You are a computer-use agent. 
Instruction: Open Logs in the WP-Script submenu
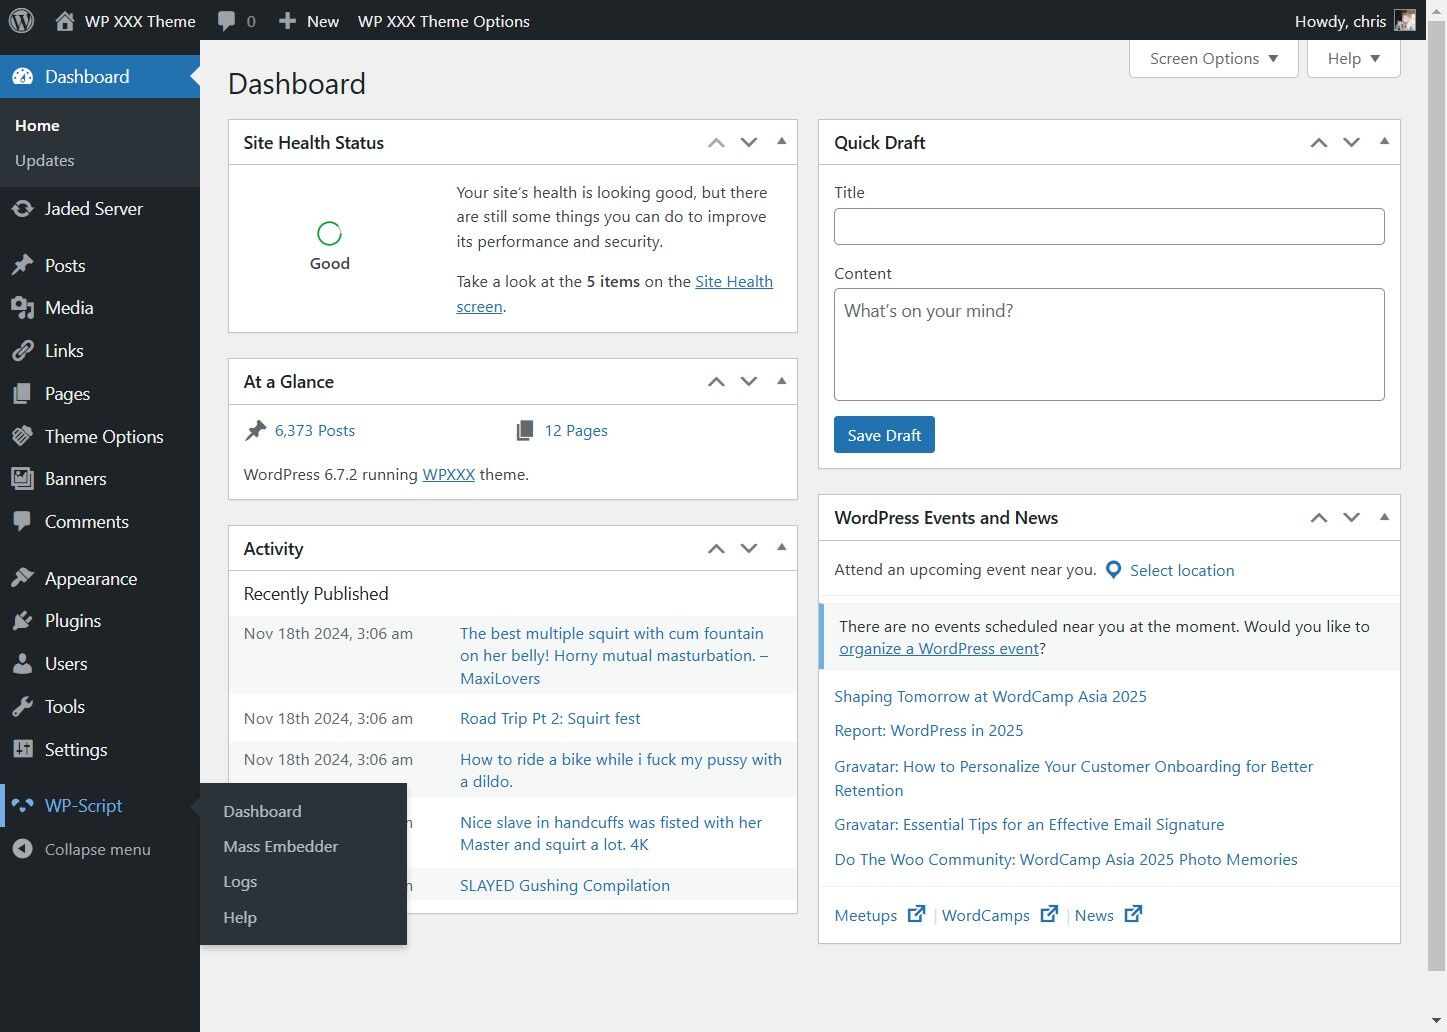tap(240, 882)
